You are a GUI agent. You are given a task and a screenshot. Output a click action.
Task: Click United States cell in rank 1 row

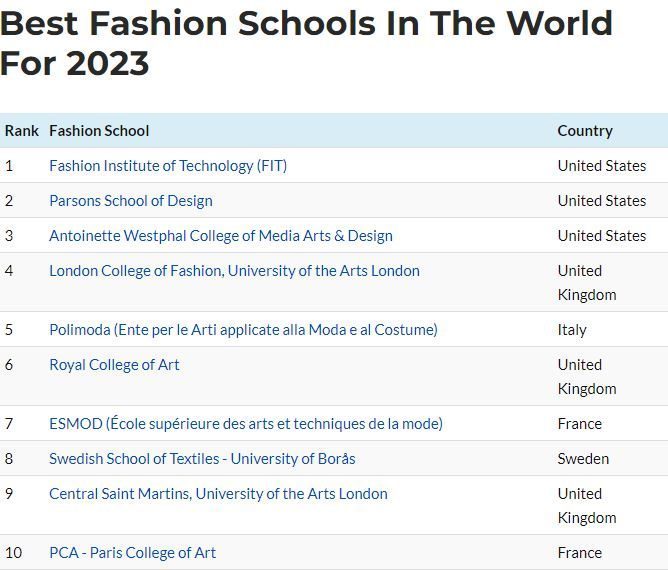[602, 166]
